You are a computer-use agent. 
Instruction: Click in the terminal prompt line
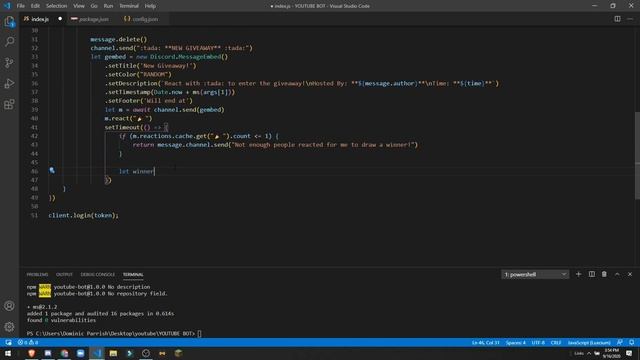[x=114, y=333]
